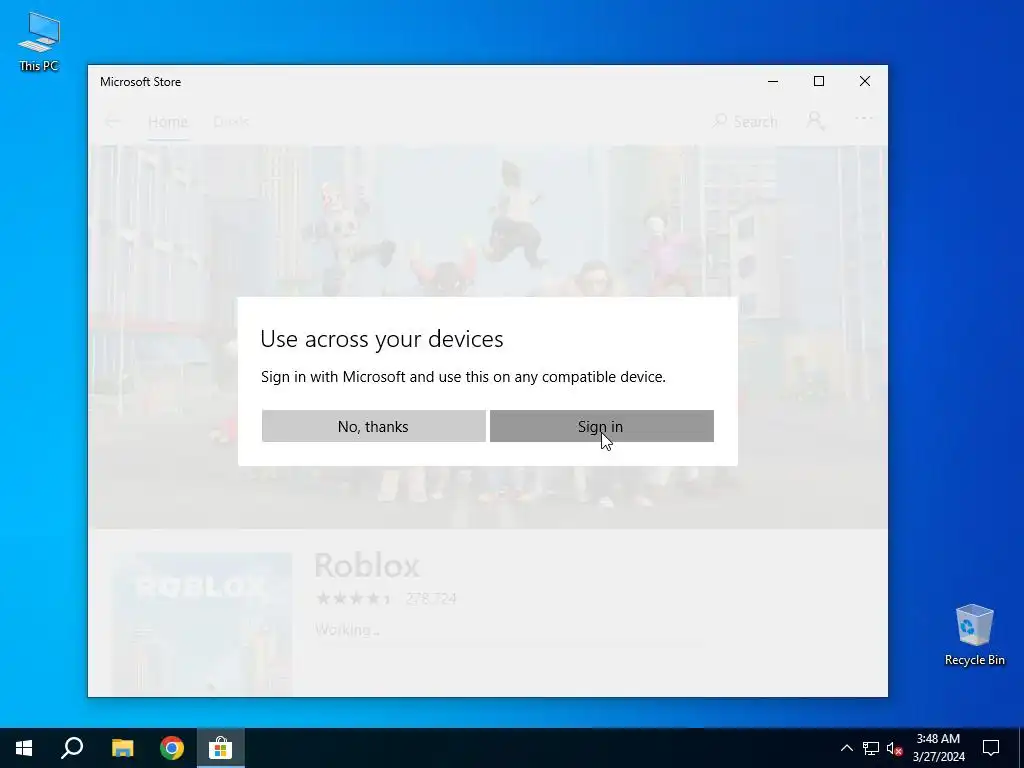1024x768 pixels.
Task: Switch to the Home tab in Store
Action: click(168, 122)
